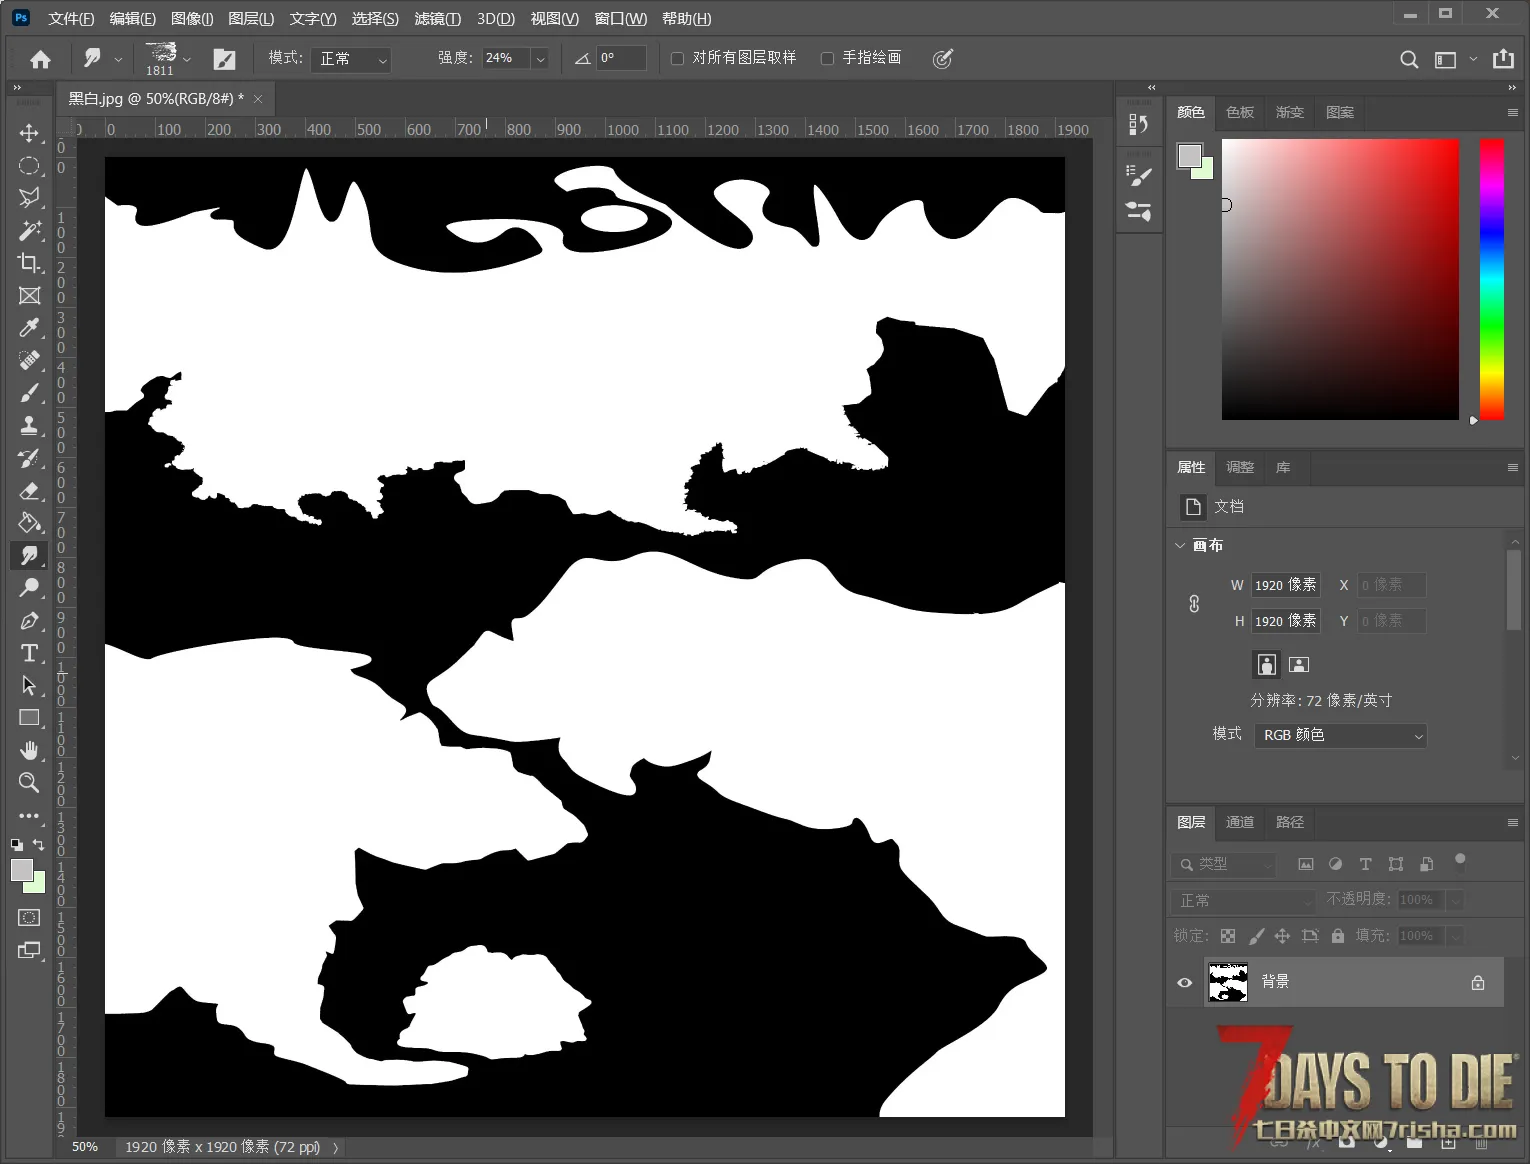
Task: Select the Horizontal Type tool
Action: pos(29,653)
